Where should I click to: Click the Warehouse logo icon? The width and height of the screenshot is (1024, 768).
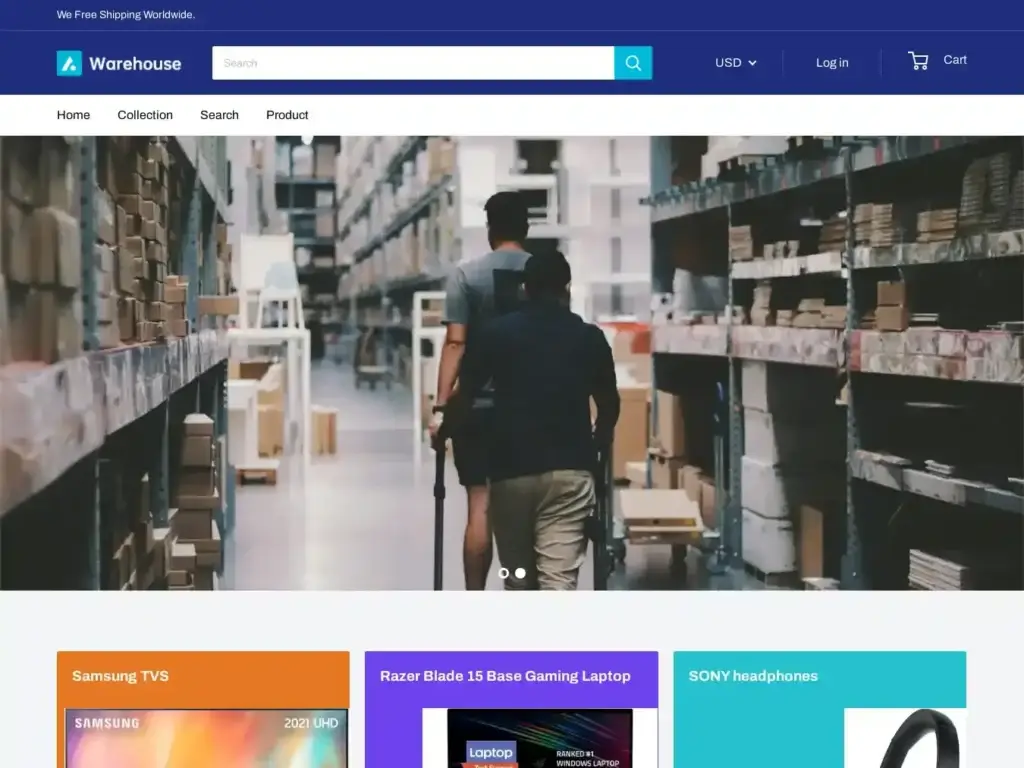pos(67,62)
